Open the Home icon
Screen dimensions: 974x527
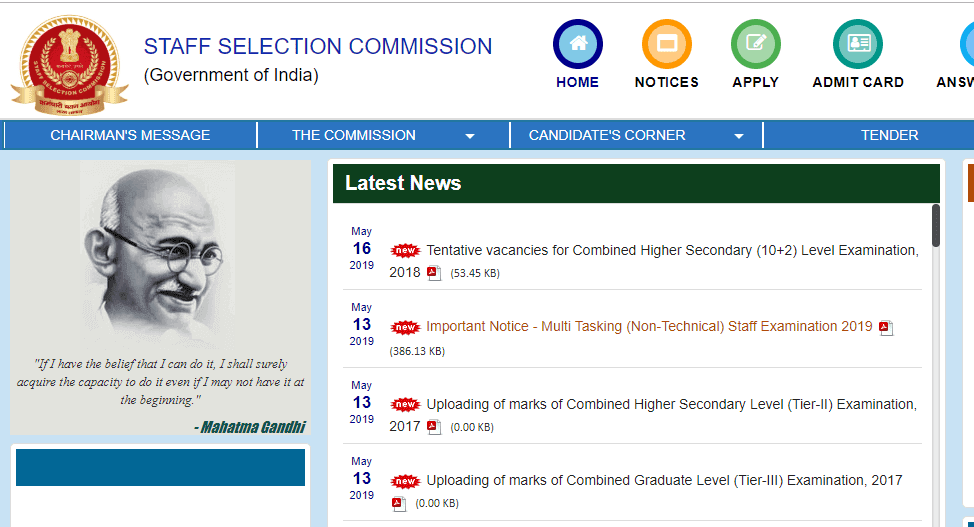tap(578, 44)
